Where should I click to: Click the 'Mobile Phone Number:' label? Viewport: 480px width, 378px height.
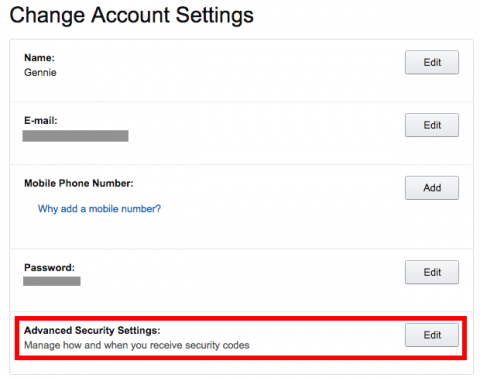coord(79,183)
